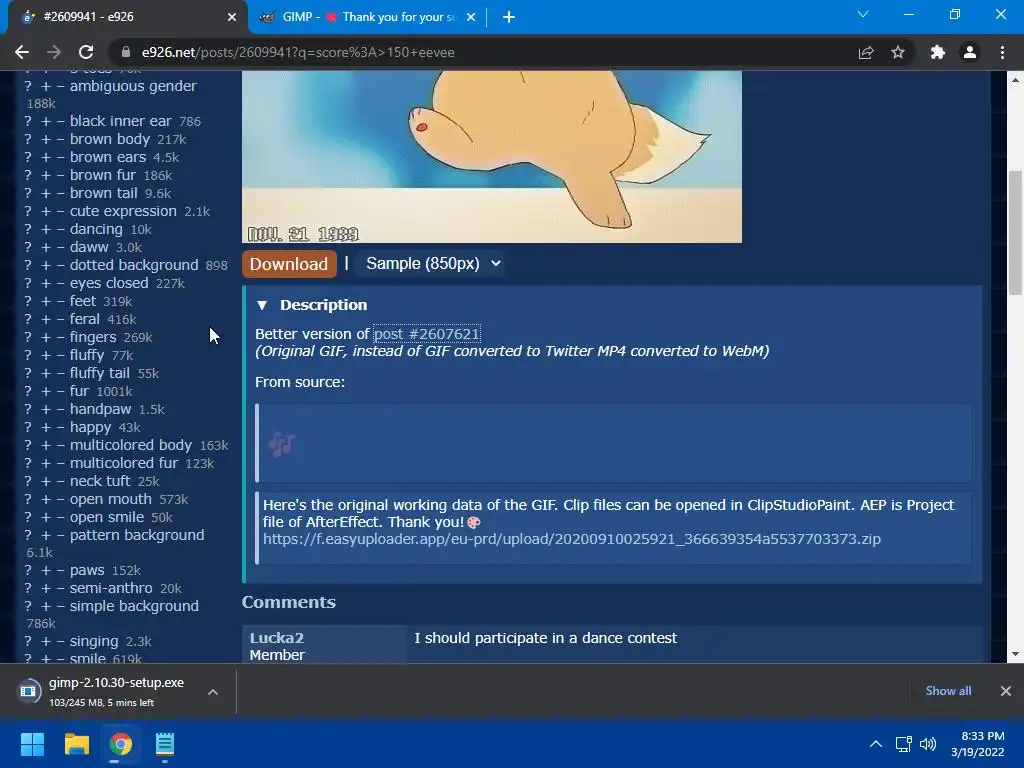The height and width of the screenshot is (768, 1024).
Task: Open the volume speaker tray icon
Action: click(x=927, y=744)
